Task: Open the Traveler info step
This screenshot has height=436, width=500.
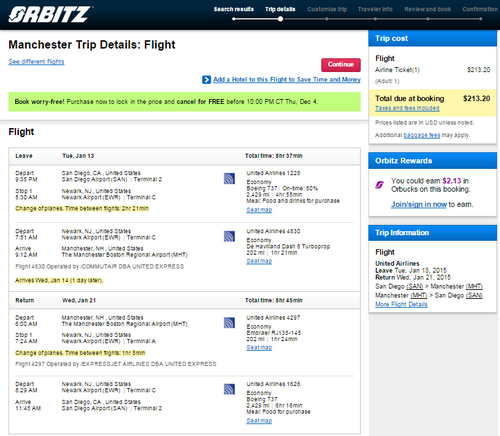Action: coord(375,9)
